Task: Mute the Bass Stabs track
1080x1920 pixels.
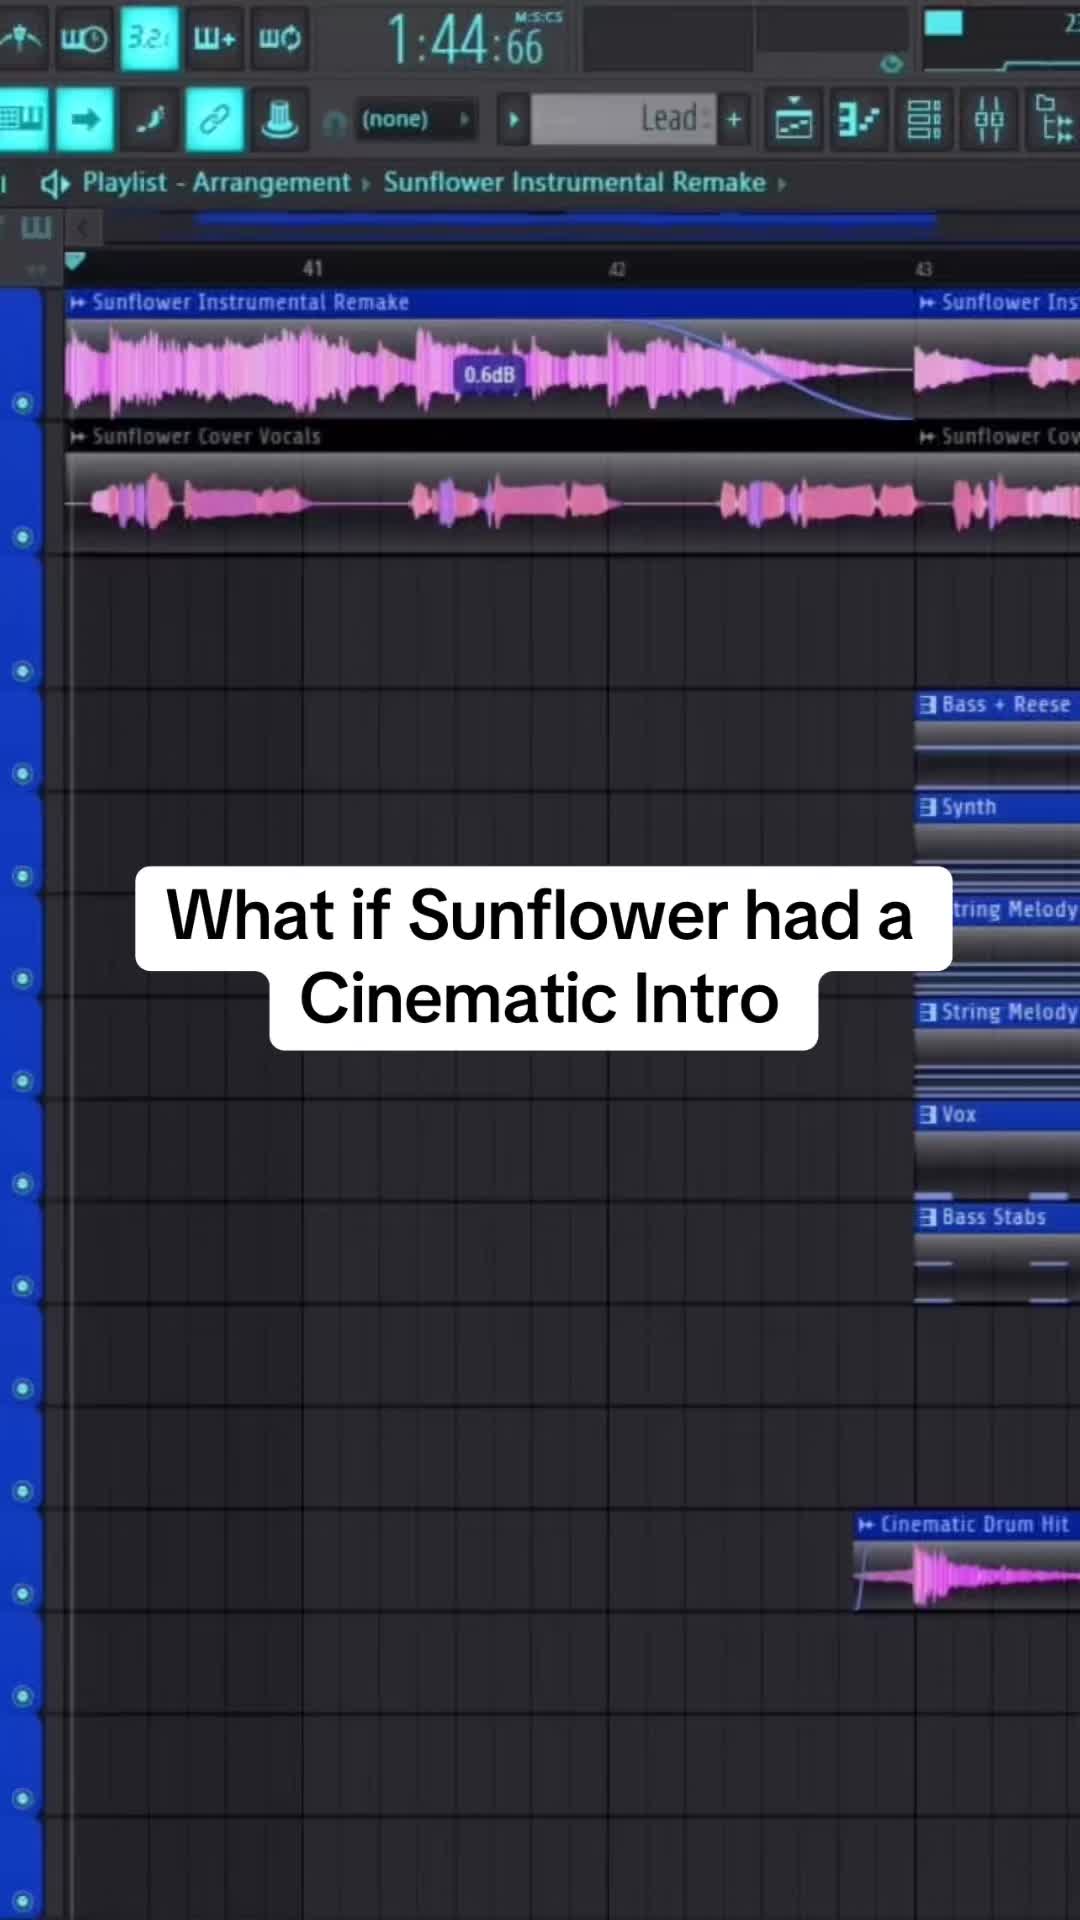Action: 22,1286
